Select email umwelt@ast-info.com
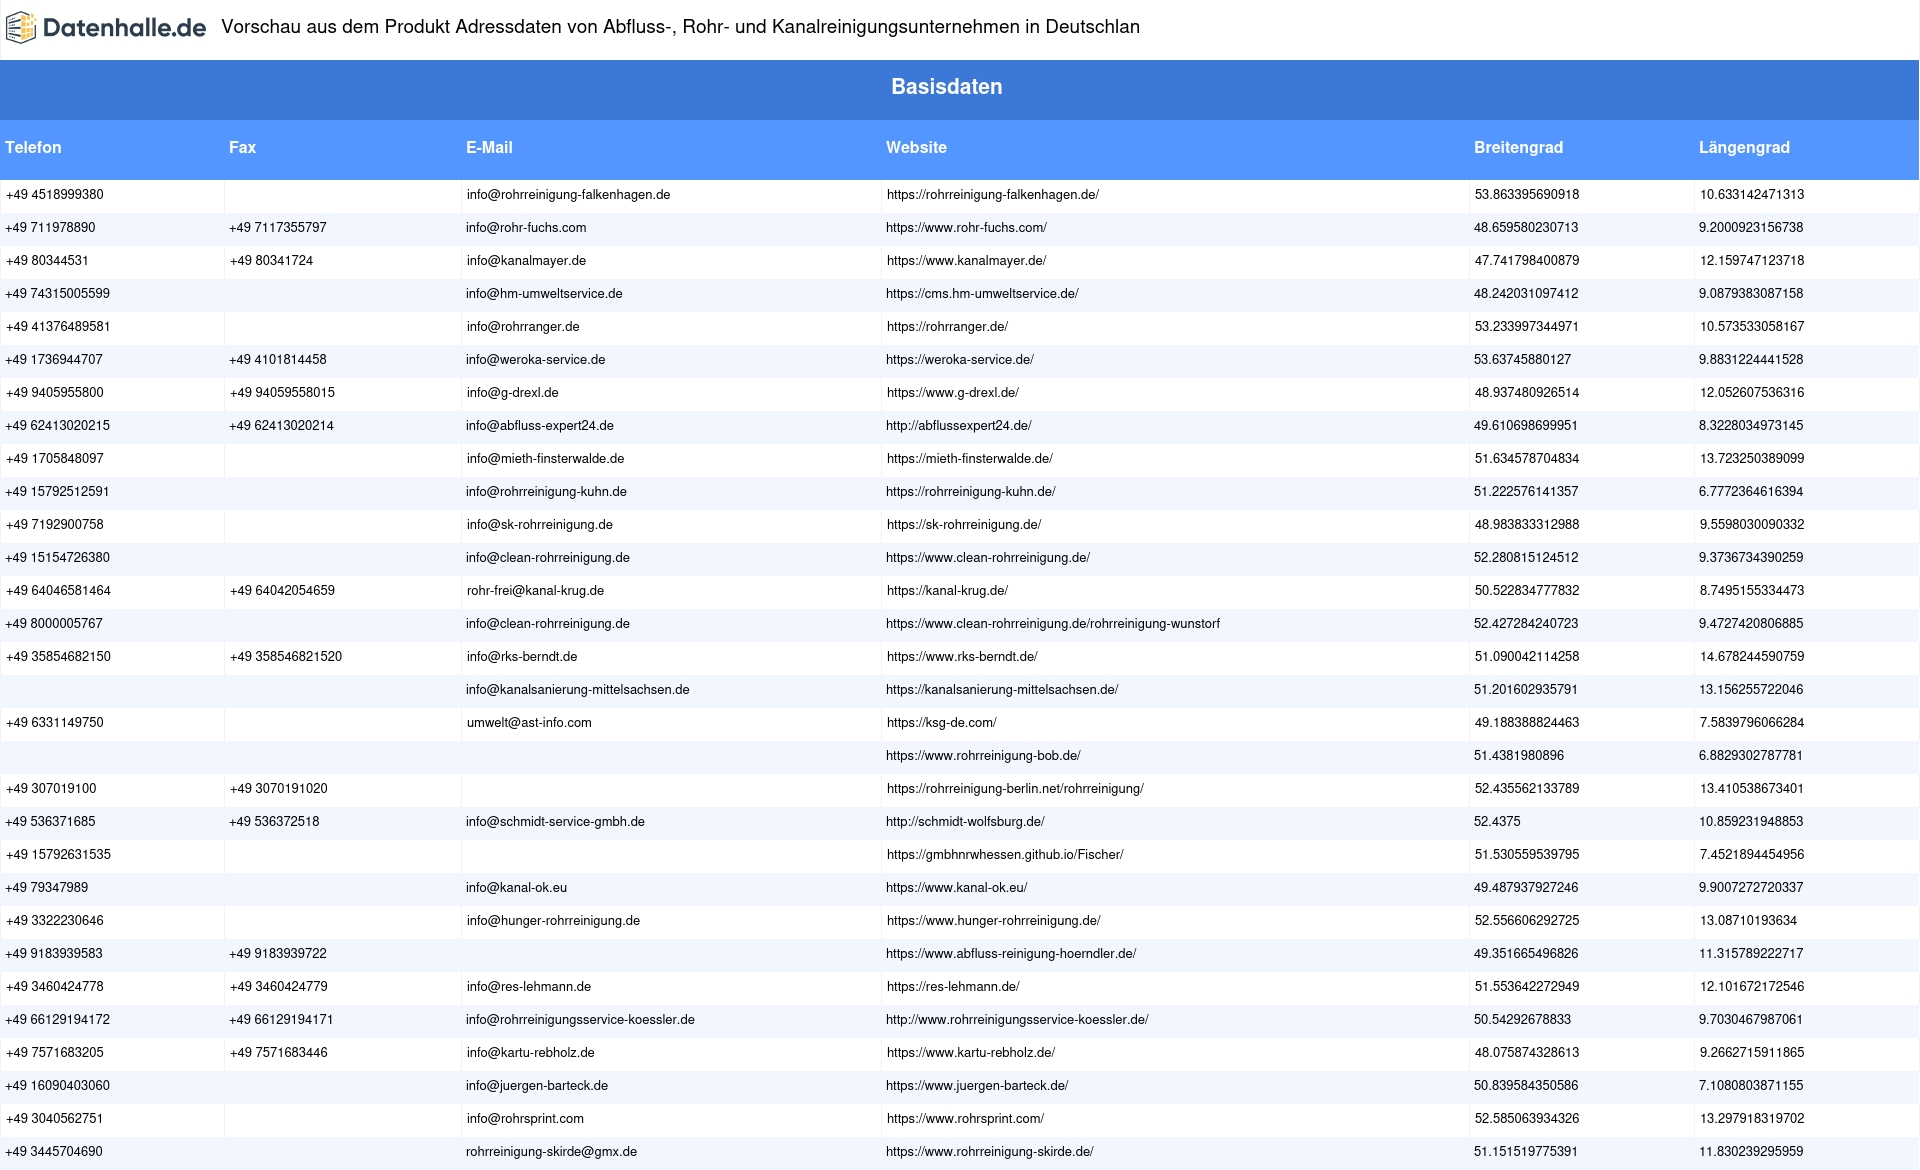The image size is (1920, 1170). point(529,723)
